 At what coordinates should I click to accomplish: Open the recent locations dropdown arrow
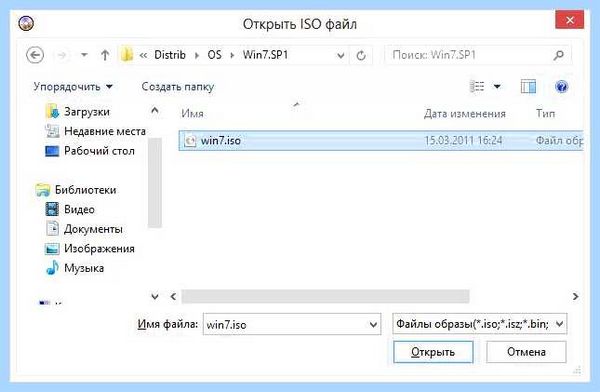click(84, 55)
